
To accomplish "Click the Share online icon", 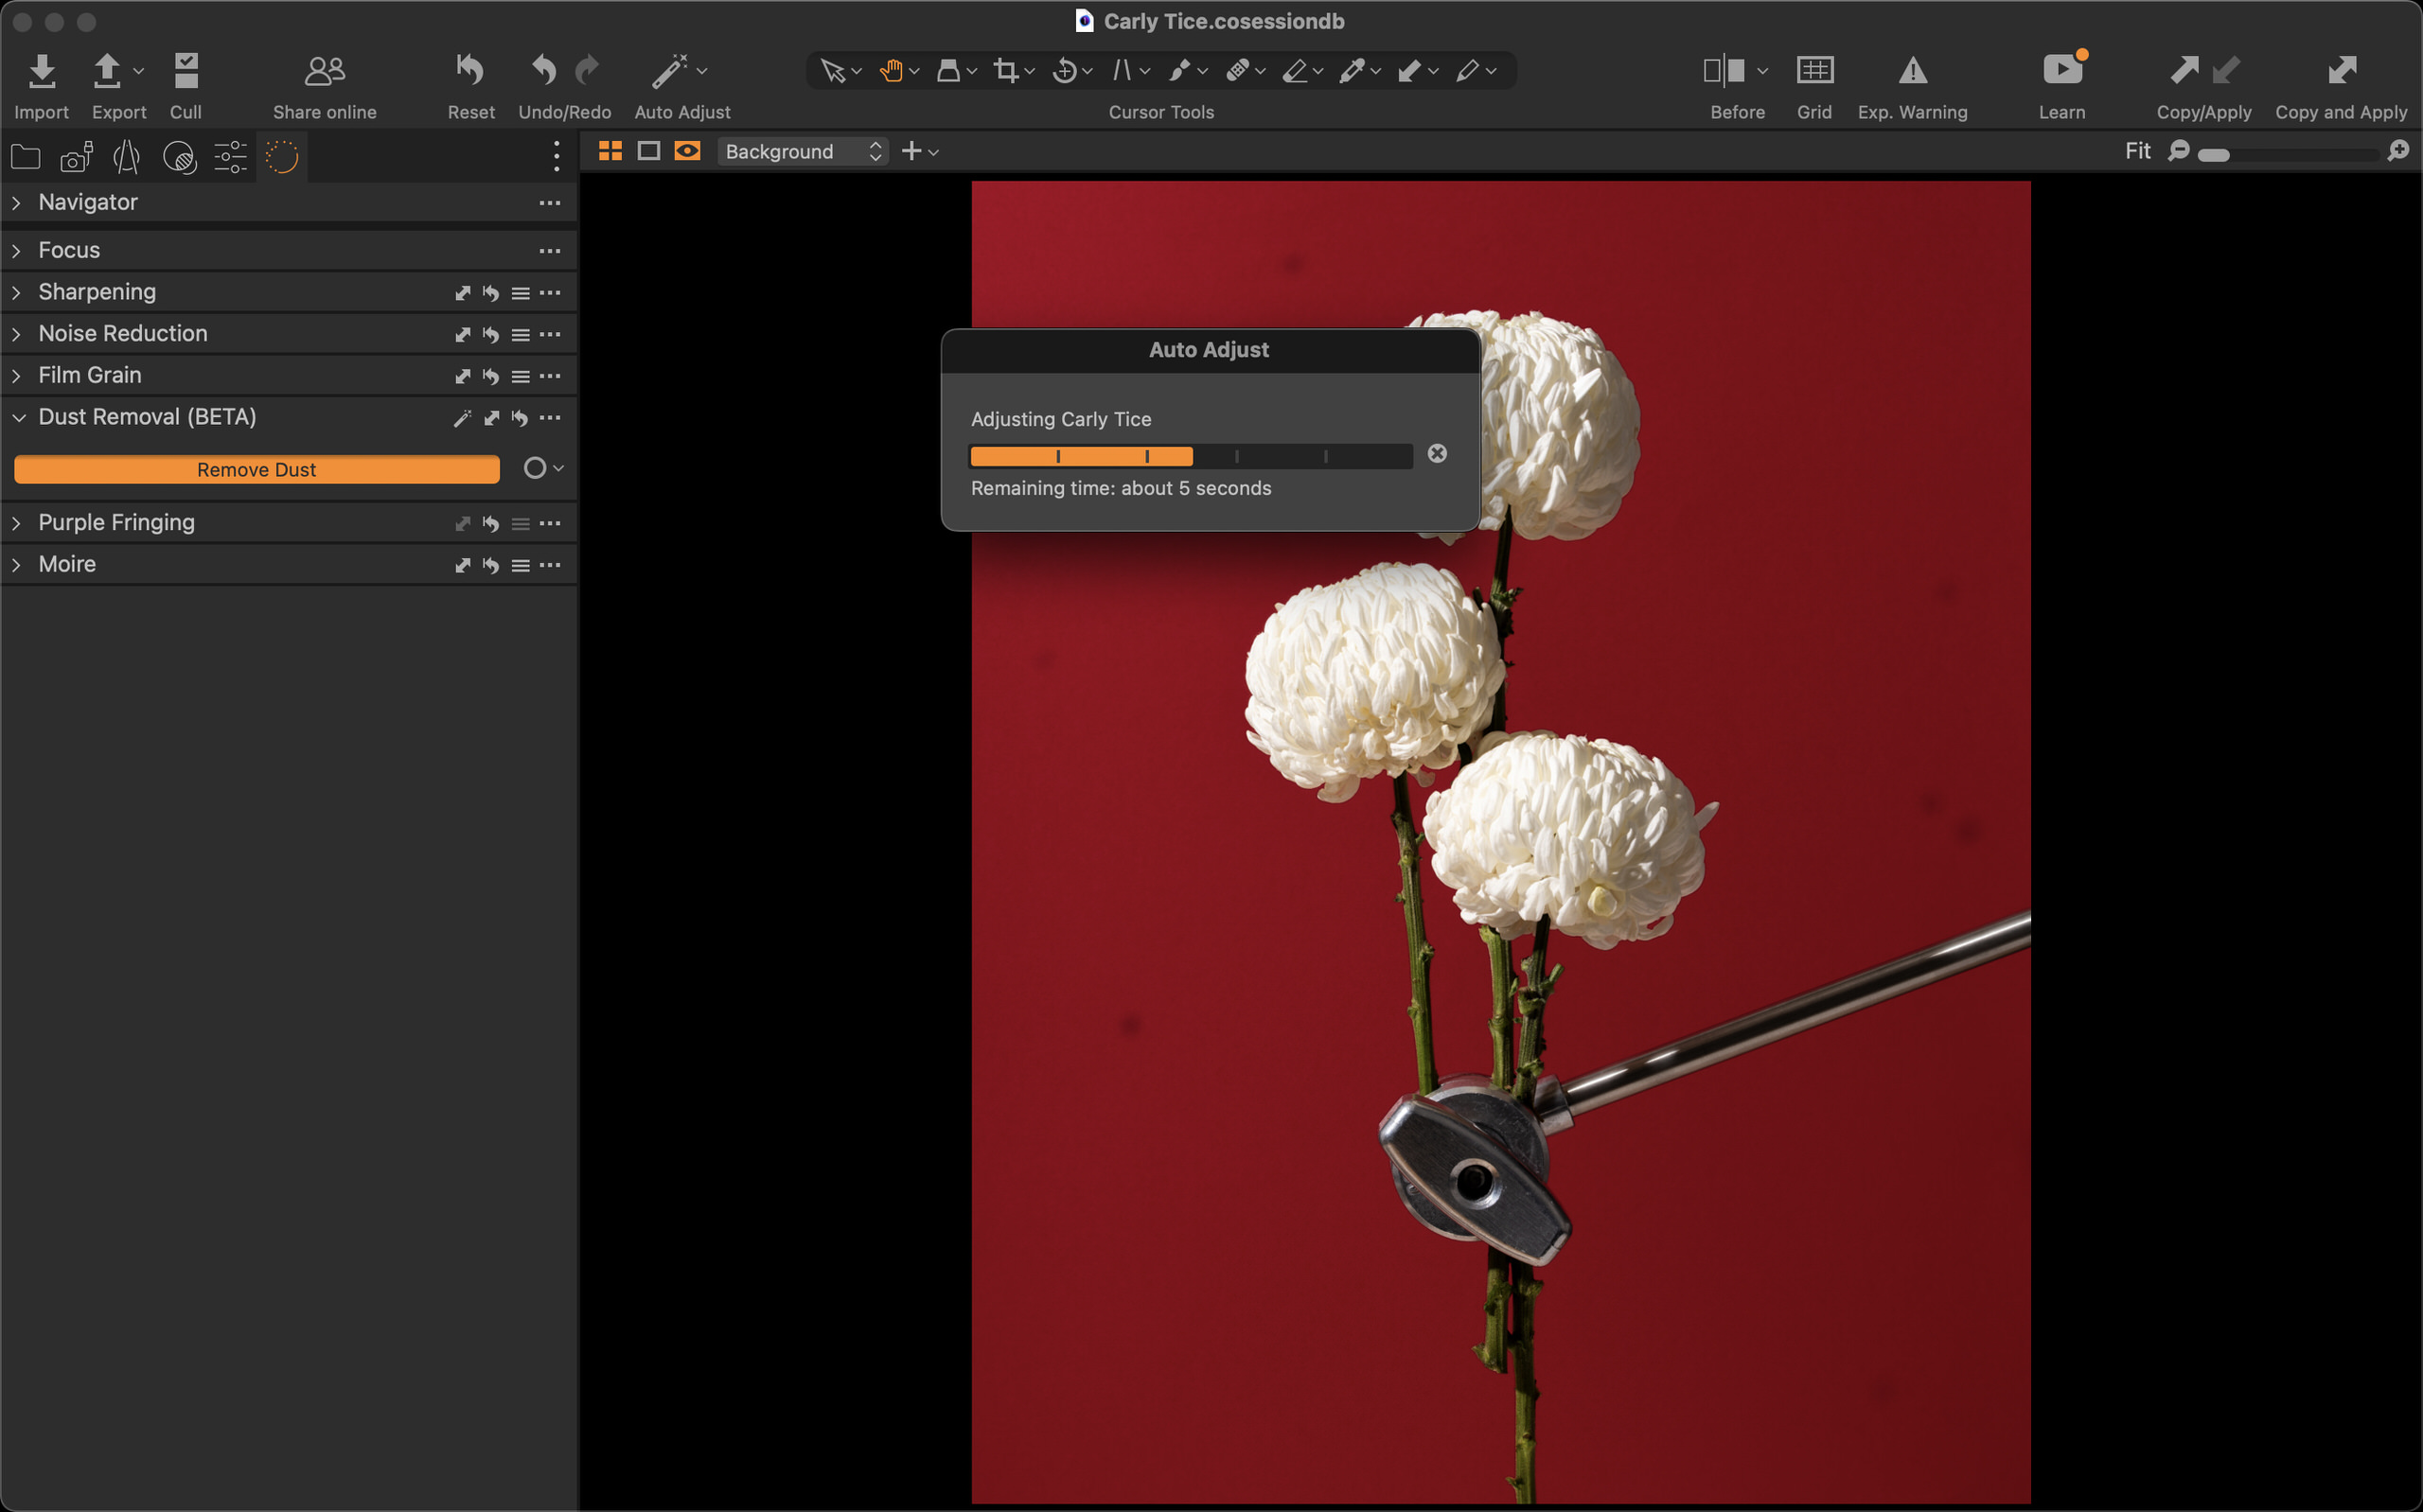I will click(x=324, y=70).
